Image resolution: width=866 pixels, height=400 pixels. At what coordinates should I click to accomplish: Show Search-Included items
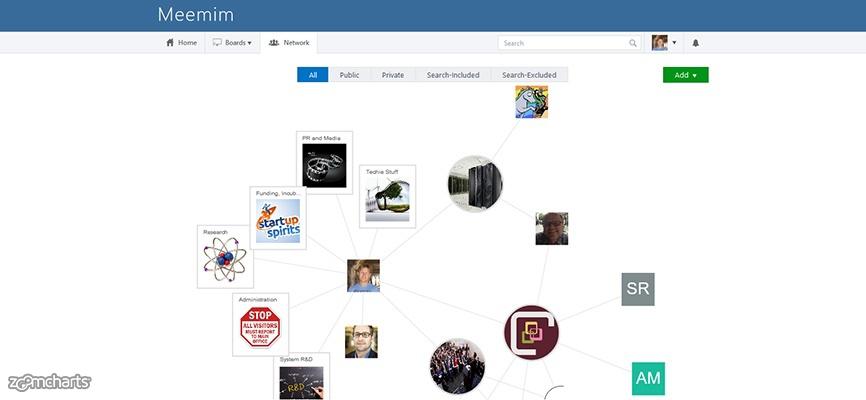point(453,75)
